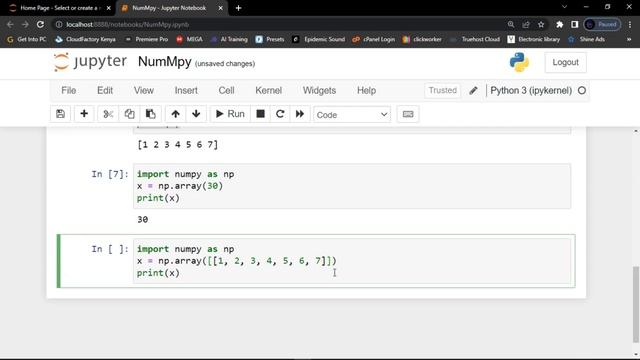Open the Insert menu
This screenshot has width=640, height=360.
pos(186,91)
